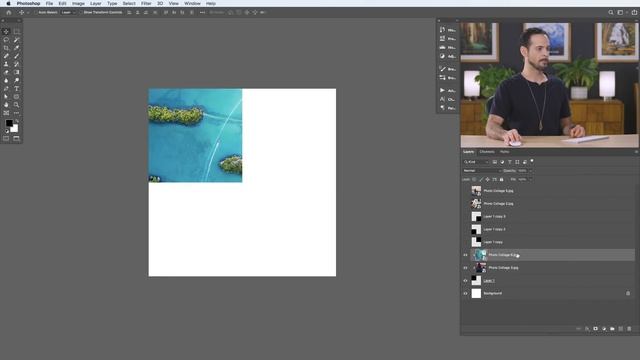Viewport: 640px width, 360px height.
Task: Click the search icon at top right
Action: pyautogui.click(x=611, y=12)
